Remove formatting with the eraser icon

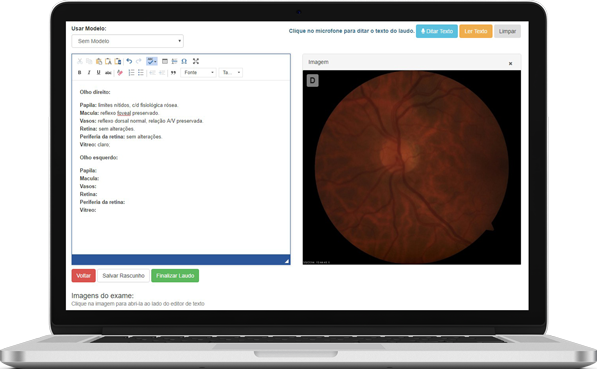click(x=120, y=73)
